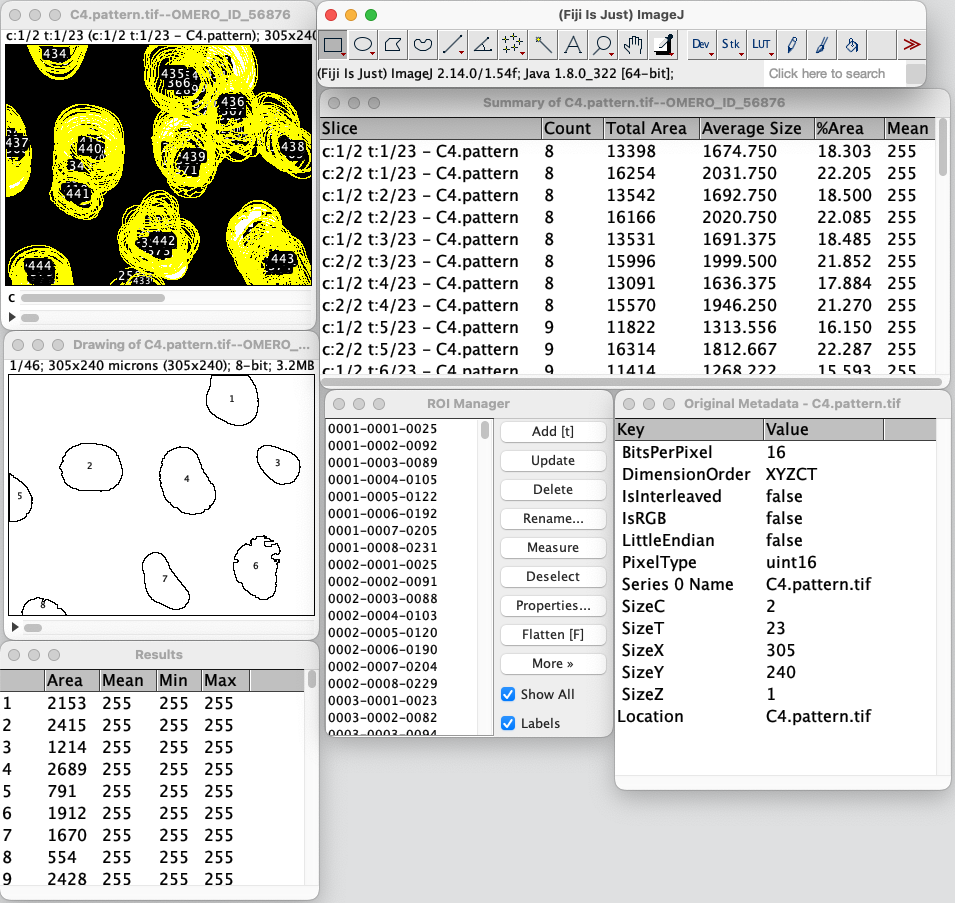The image size is (955, 903).
Task: Select row 9 with area 2428 in Results
Action: [x=152, y=879]
